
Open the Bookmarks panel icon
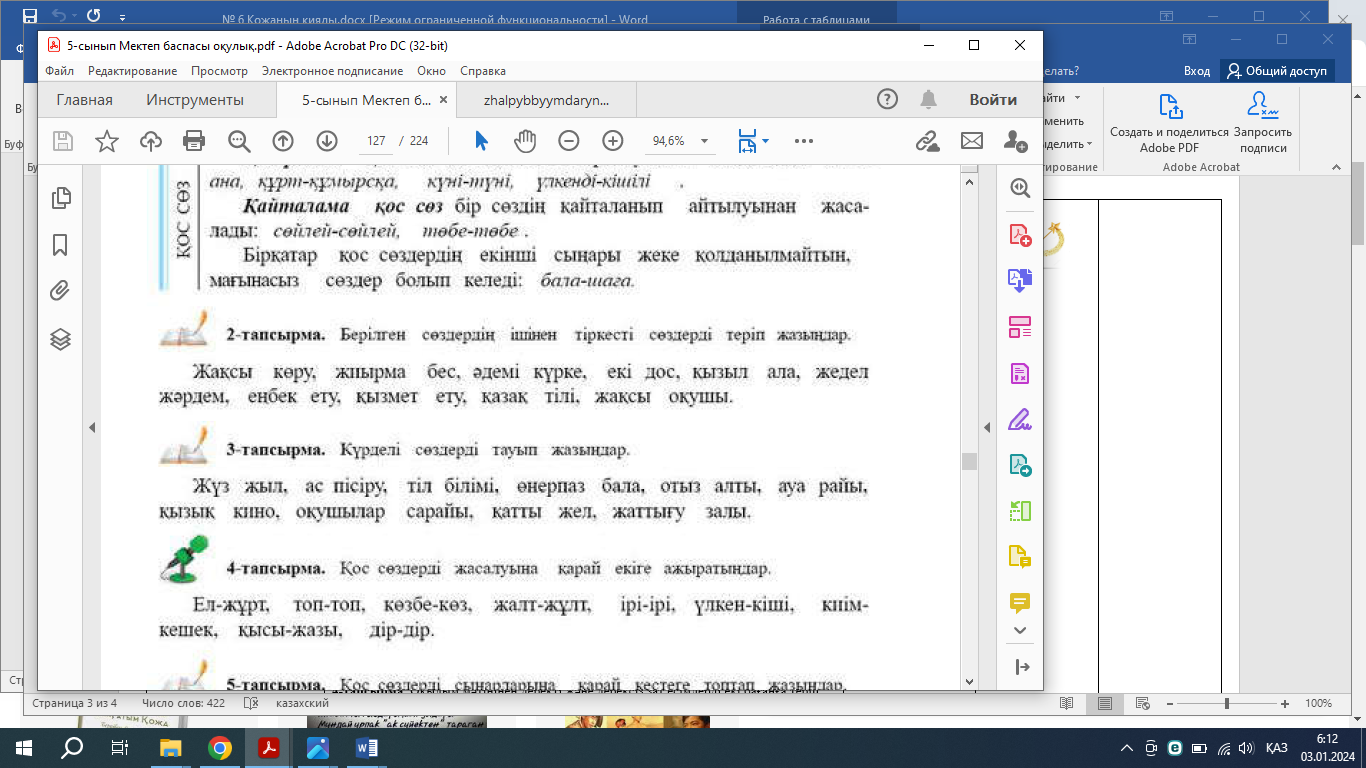pos(60,244)
